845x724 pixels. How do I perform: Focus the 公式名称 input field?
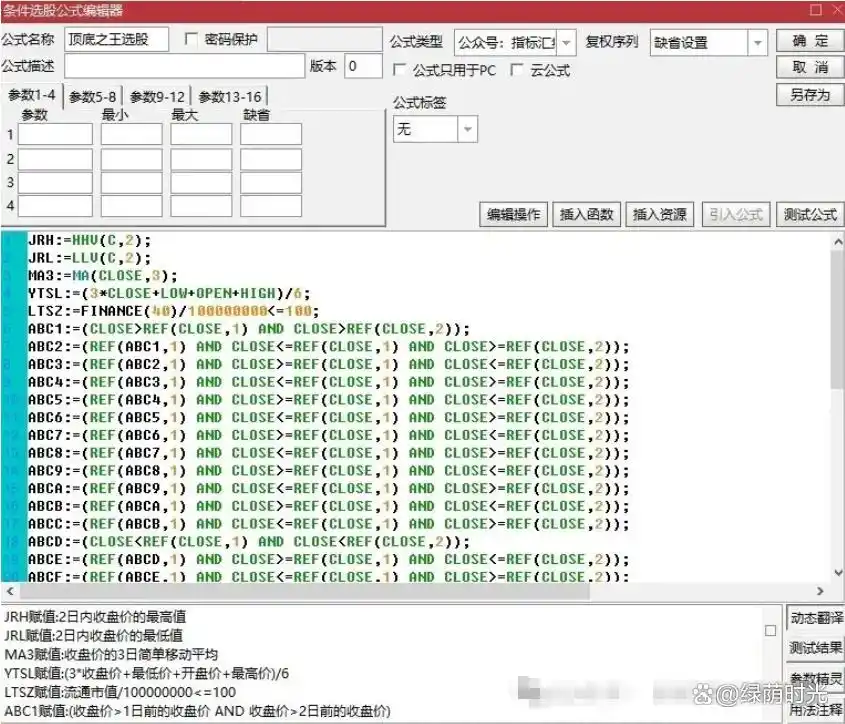tap(116, 39)
